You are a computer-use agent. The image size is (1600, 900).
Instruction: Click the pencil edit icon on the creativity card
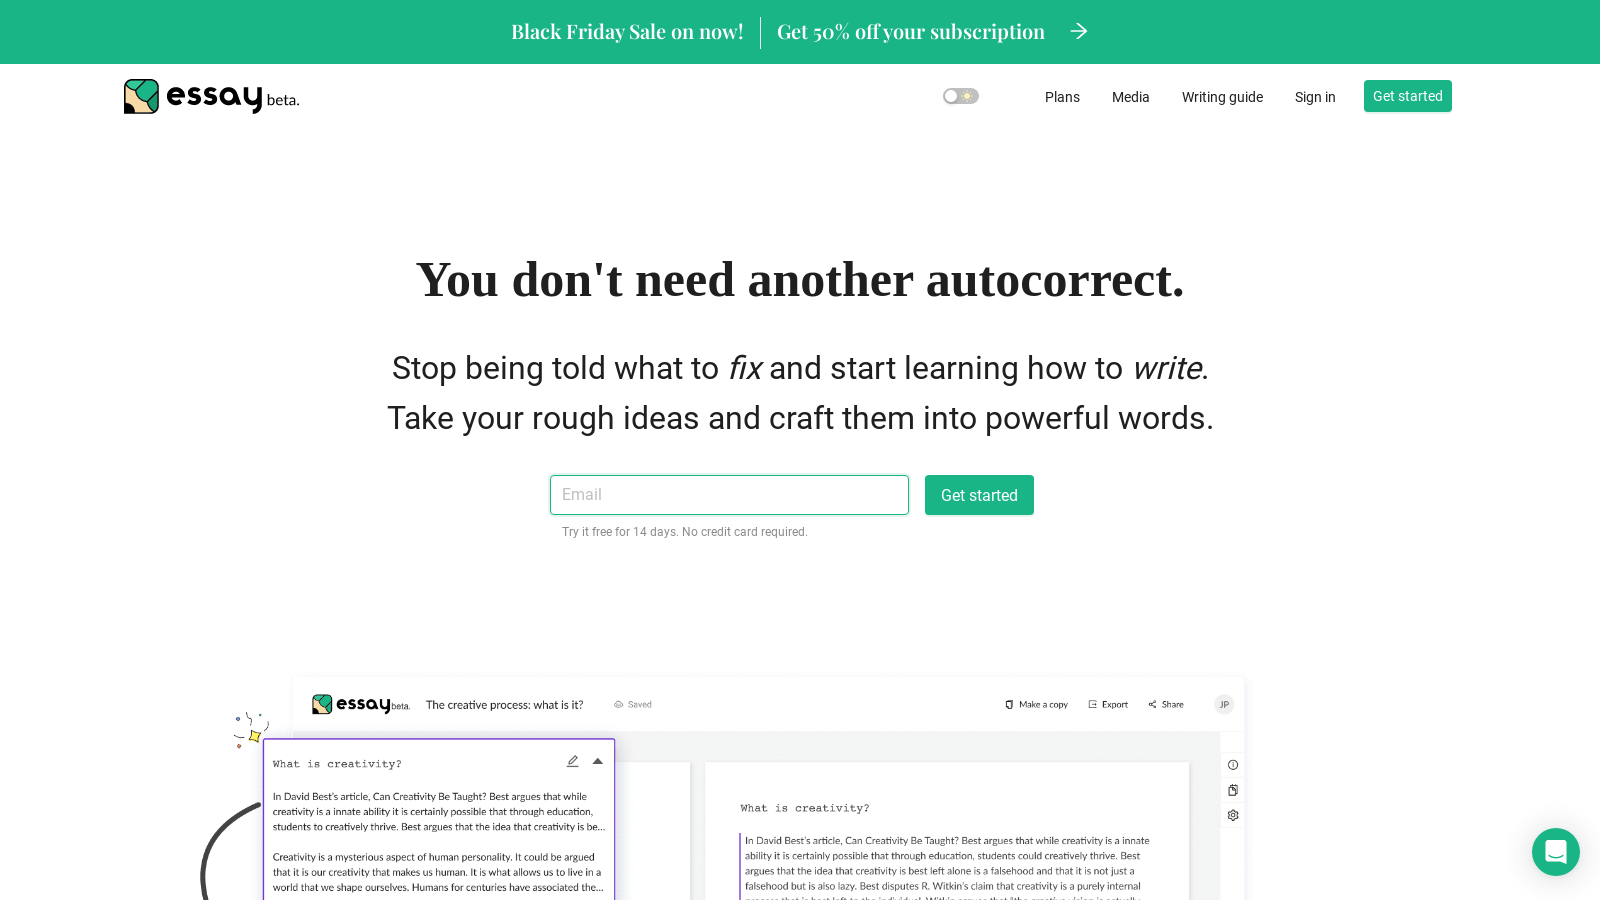coord(573,762)
